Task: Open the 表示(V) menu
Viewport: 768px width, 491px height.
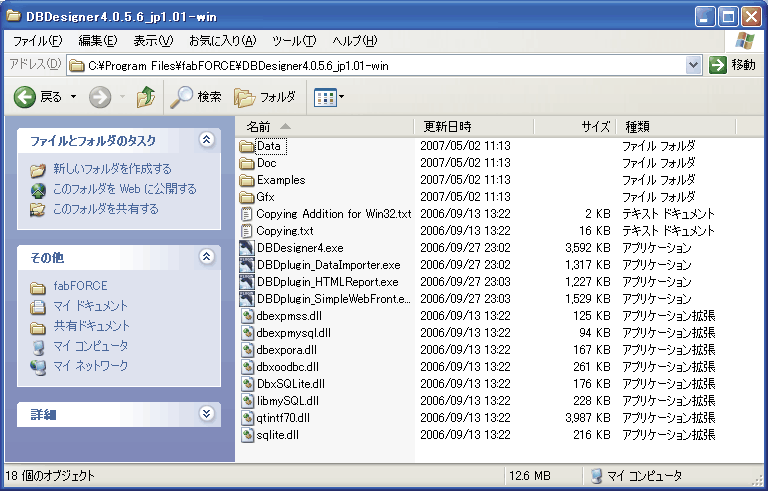Action: 153,41
